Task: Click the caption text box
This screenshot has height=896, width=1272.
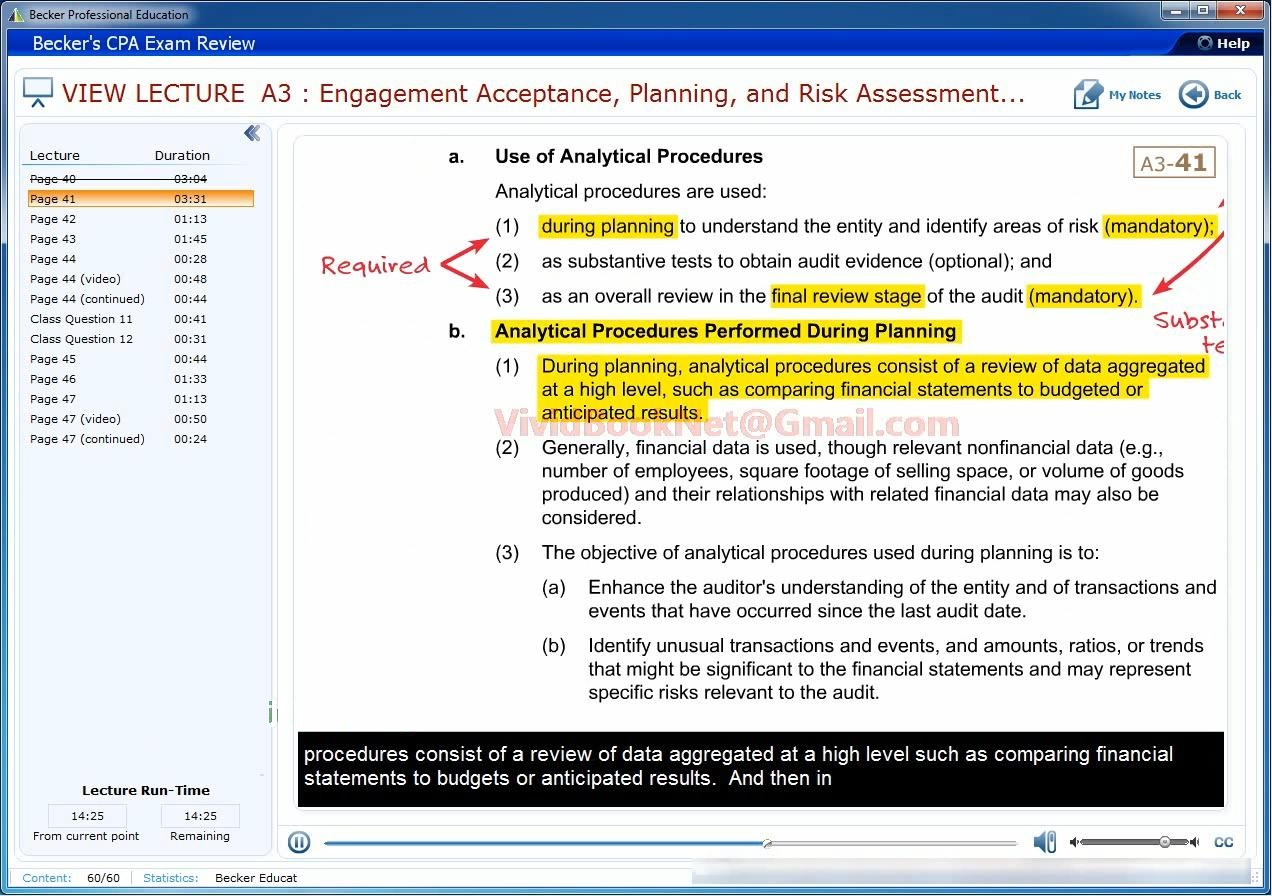Action: point(761,769)
